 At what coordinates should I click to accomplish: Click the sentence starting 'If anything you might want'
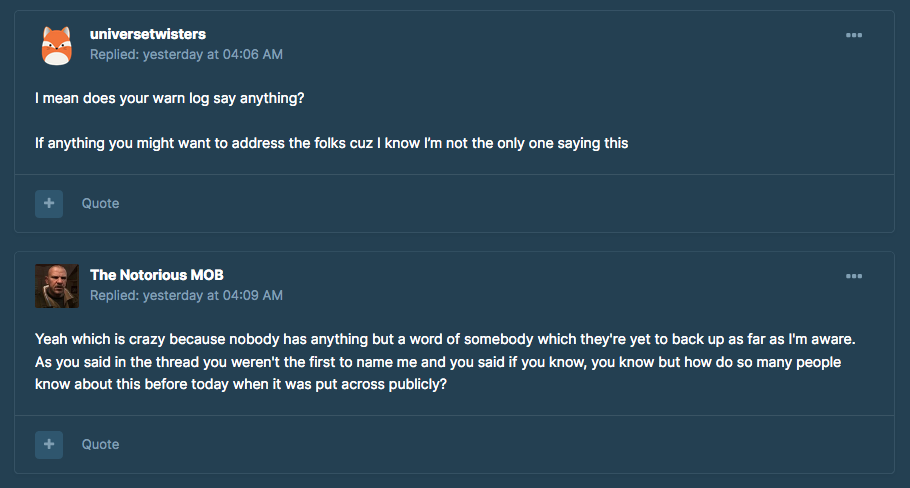pos(331,143)
